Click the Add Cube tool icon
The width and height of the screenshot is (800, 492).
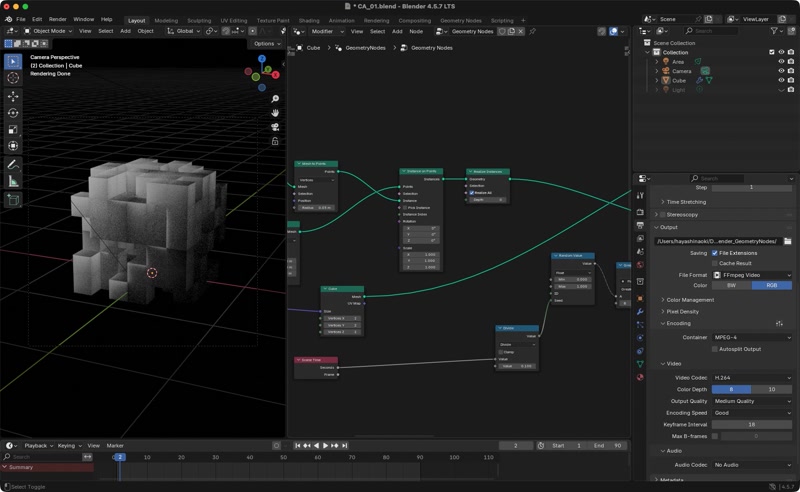click(x=13, y=200)
